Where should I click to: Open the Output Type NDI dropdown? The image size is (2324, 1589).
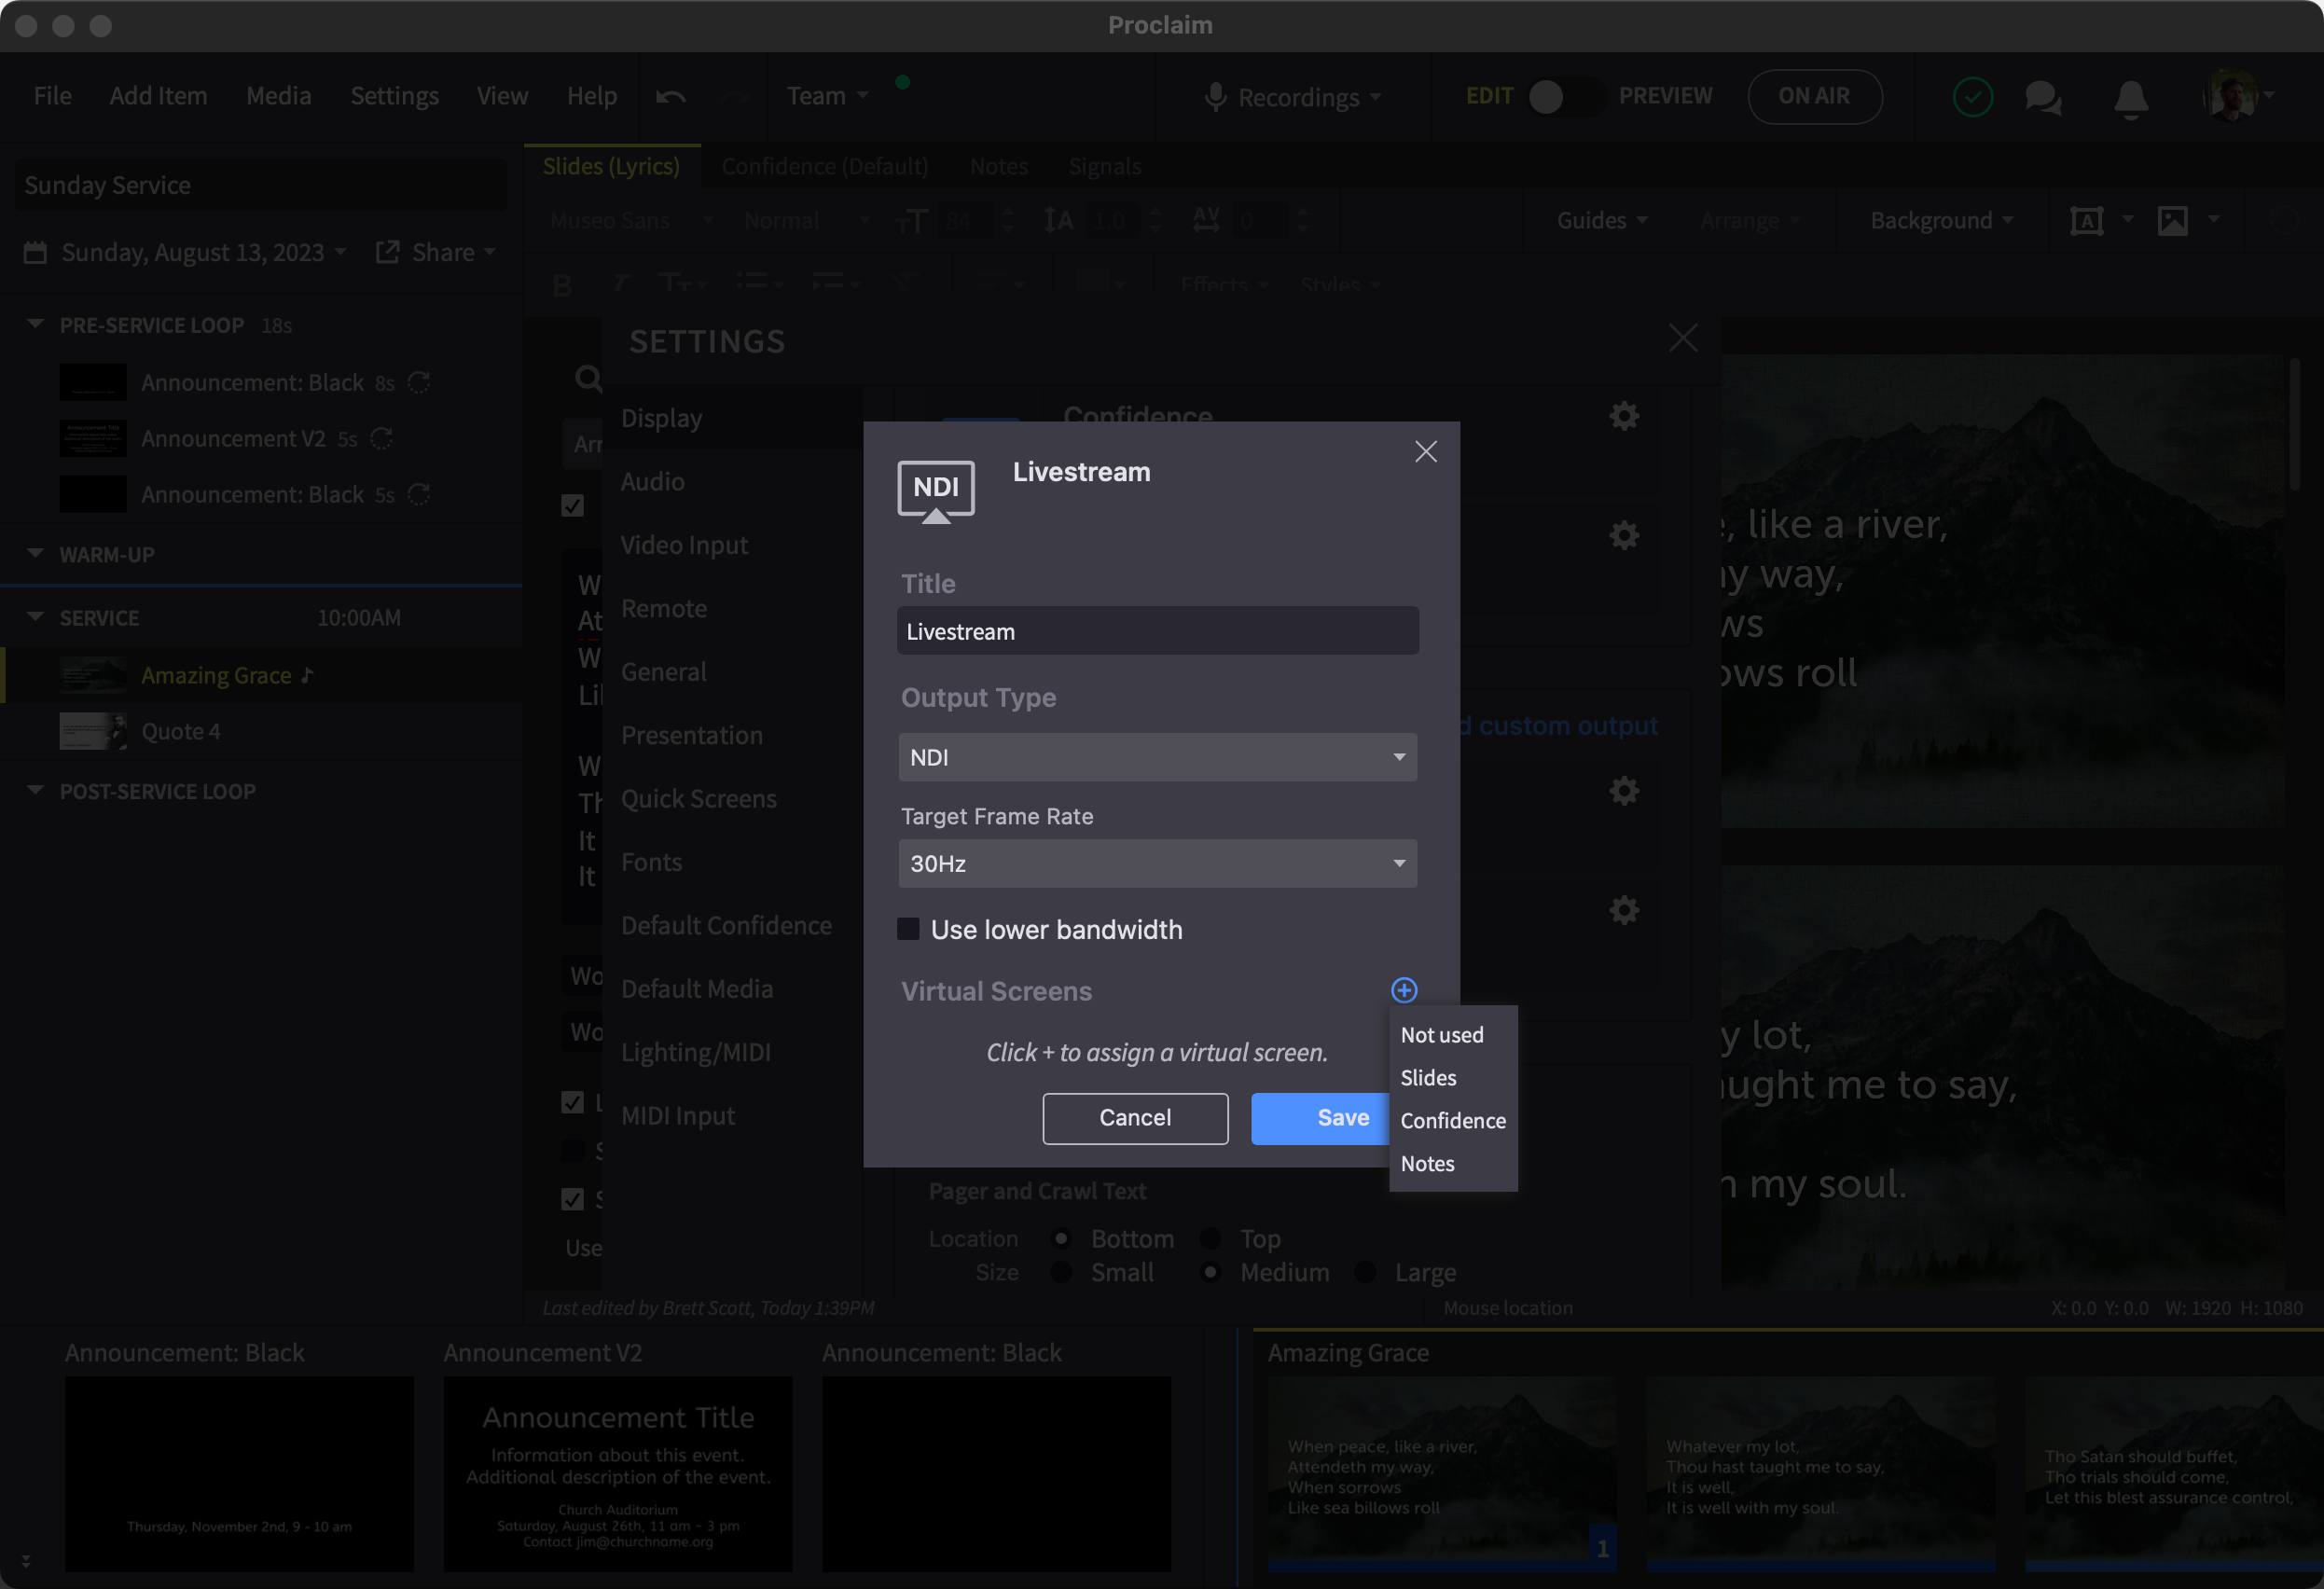click(1157, 757)
